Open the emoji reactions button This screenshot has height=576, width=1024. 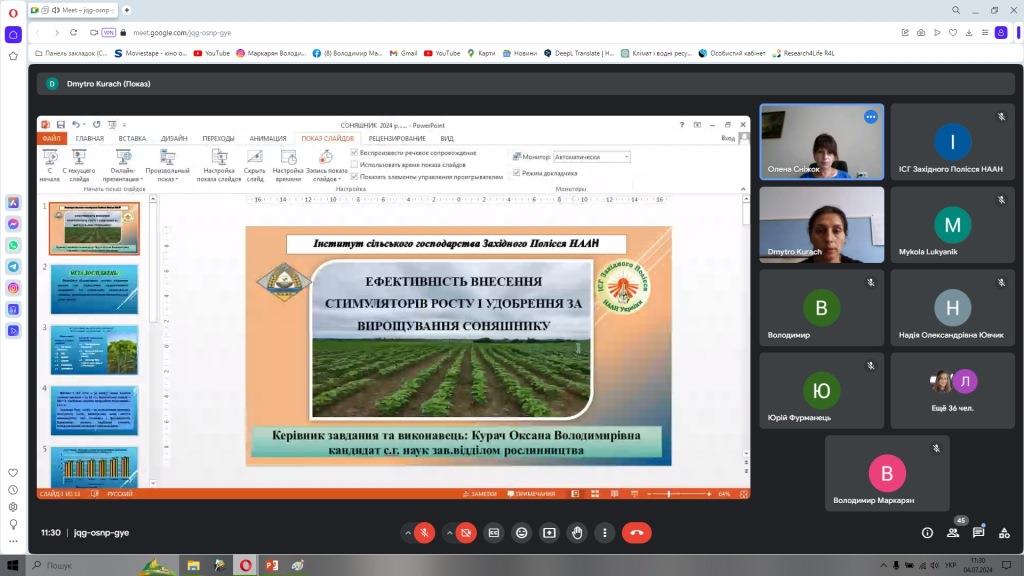point(521,533)
